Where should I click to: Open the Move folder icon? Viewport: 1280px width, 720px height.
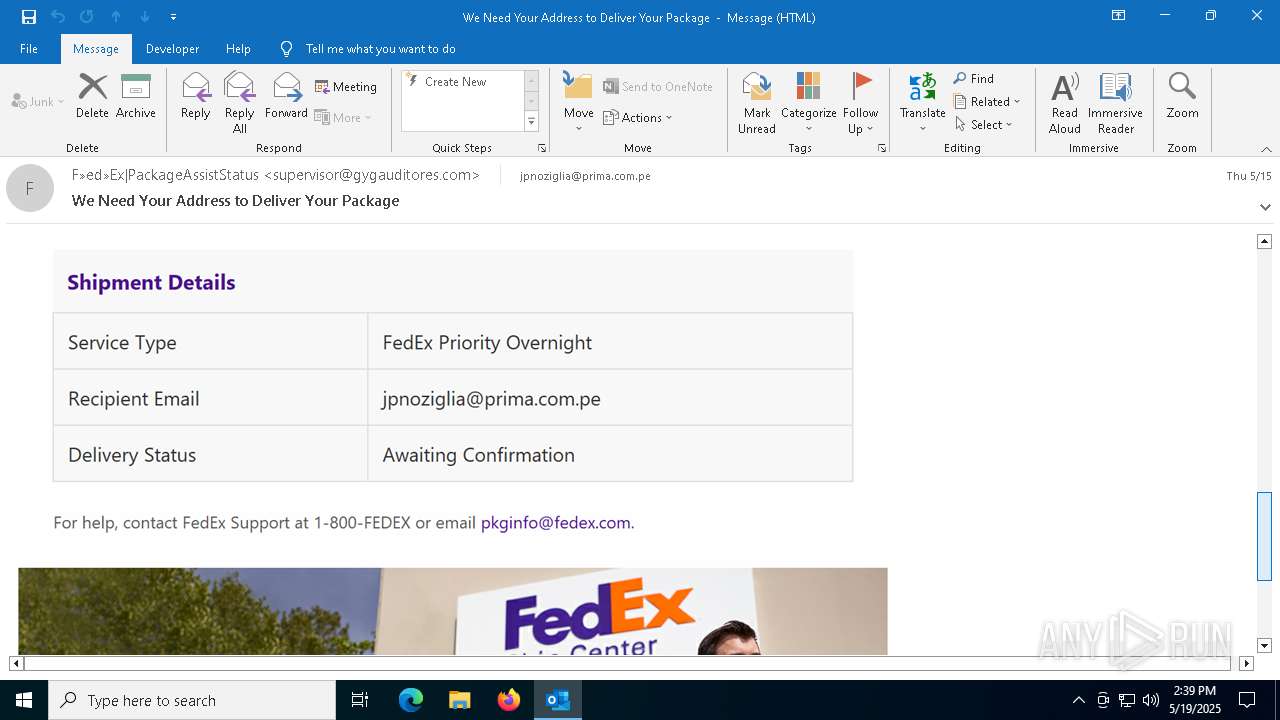[x=578, y=102]
